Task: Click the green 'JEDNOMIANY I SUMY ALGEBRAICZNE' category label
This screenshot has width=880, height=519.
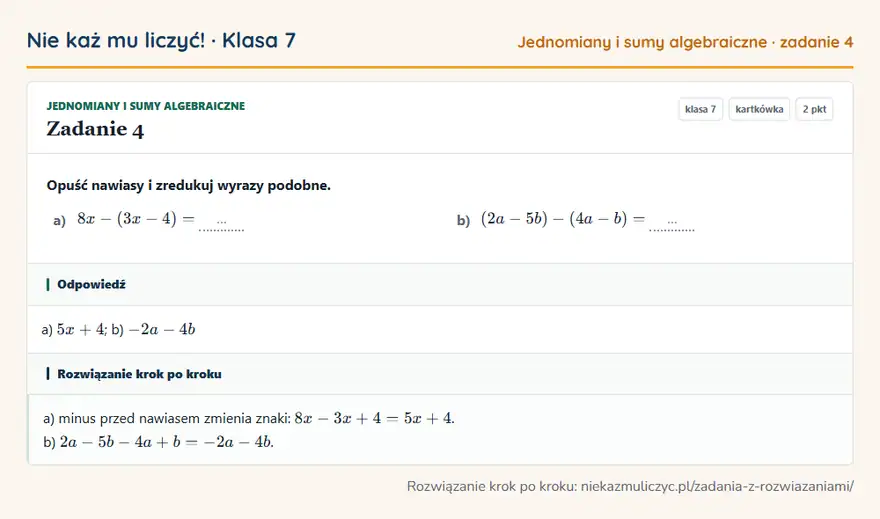Action: click(x=146, y=106)
